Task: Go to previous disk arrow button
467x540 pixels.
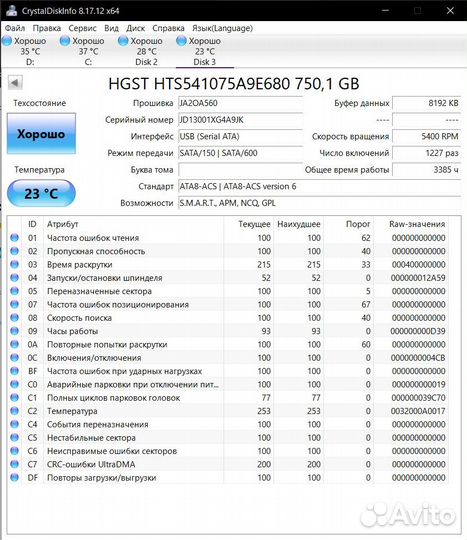Action: pos(15,83)
